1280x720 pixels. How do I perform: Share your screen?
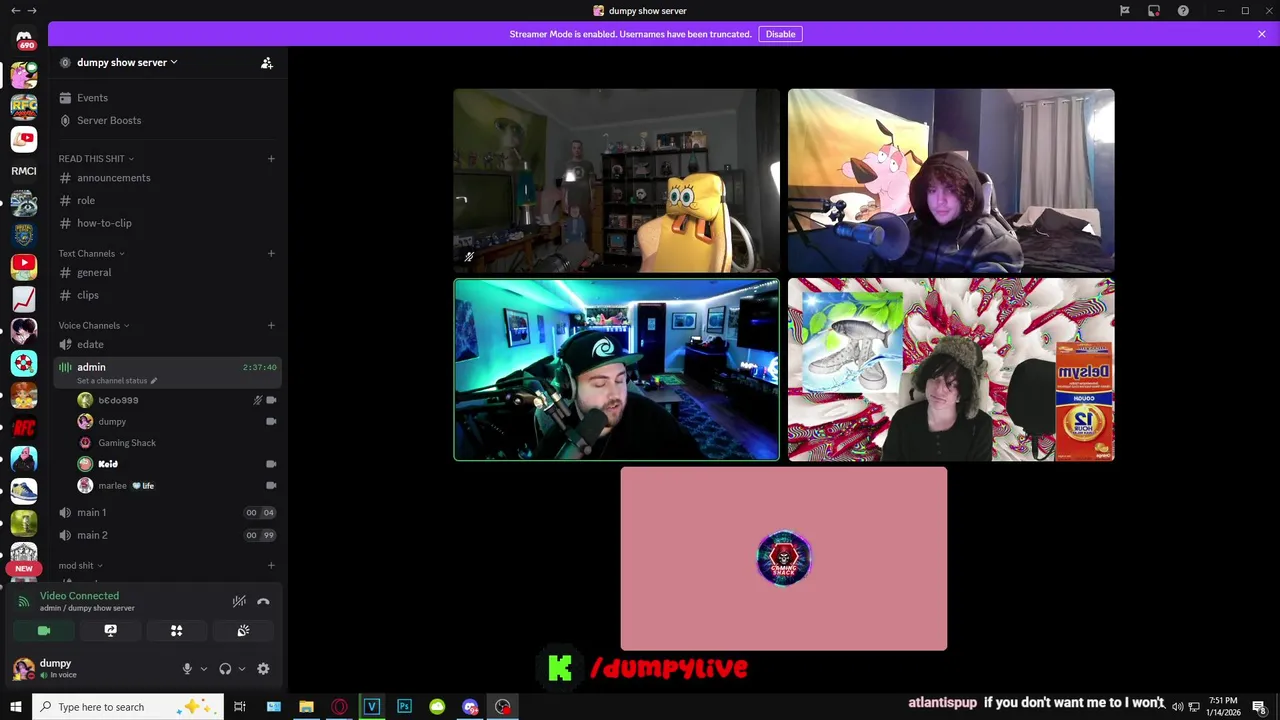pyautogui.click(x=110, y=630)
